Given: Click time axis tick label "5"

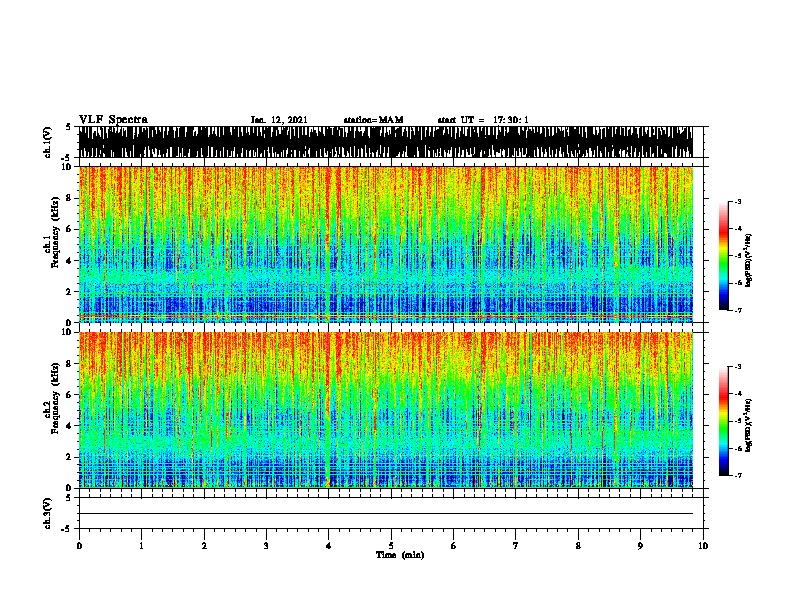Looking at the screenshot, I should click(x=391, y=546).
